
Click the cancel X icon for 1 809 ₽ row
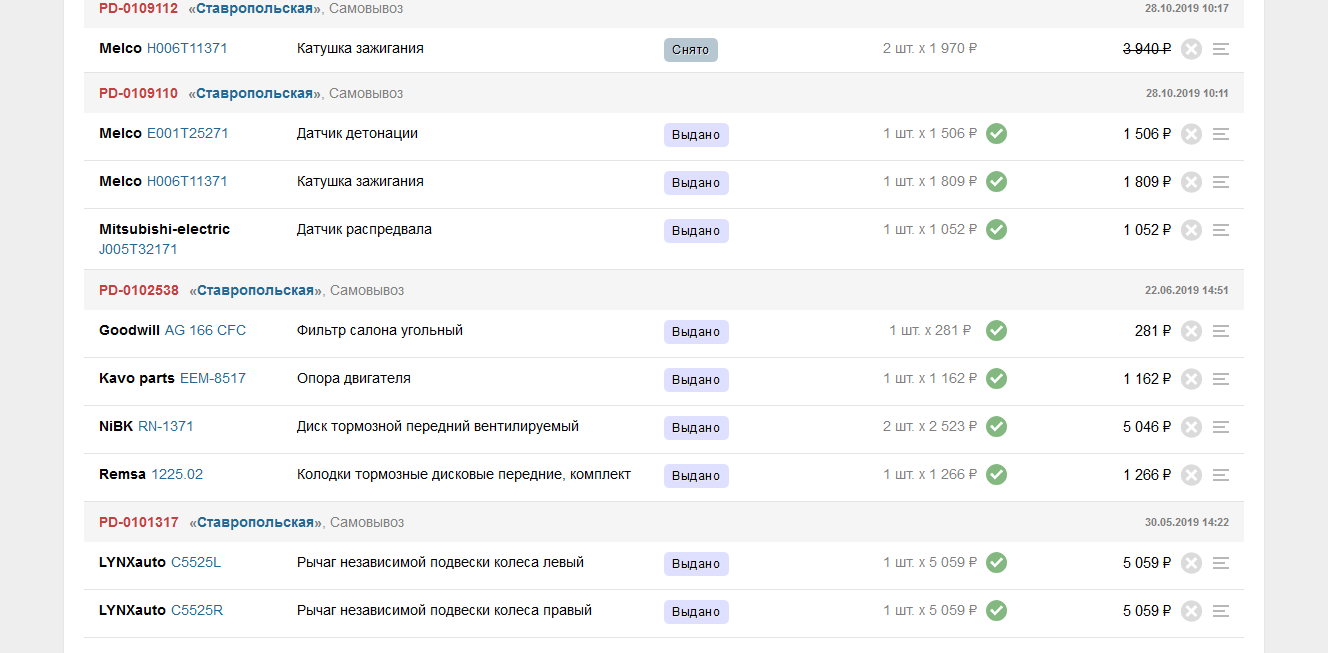tap(1191, 182)
